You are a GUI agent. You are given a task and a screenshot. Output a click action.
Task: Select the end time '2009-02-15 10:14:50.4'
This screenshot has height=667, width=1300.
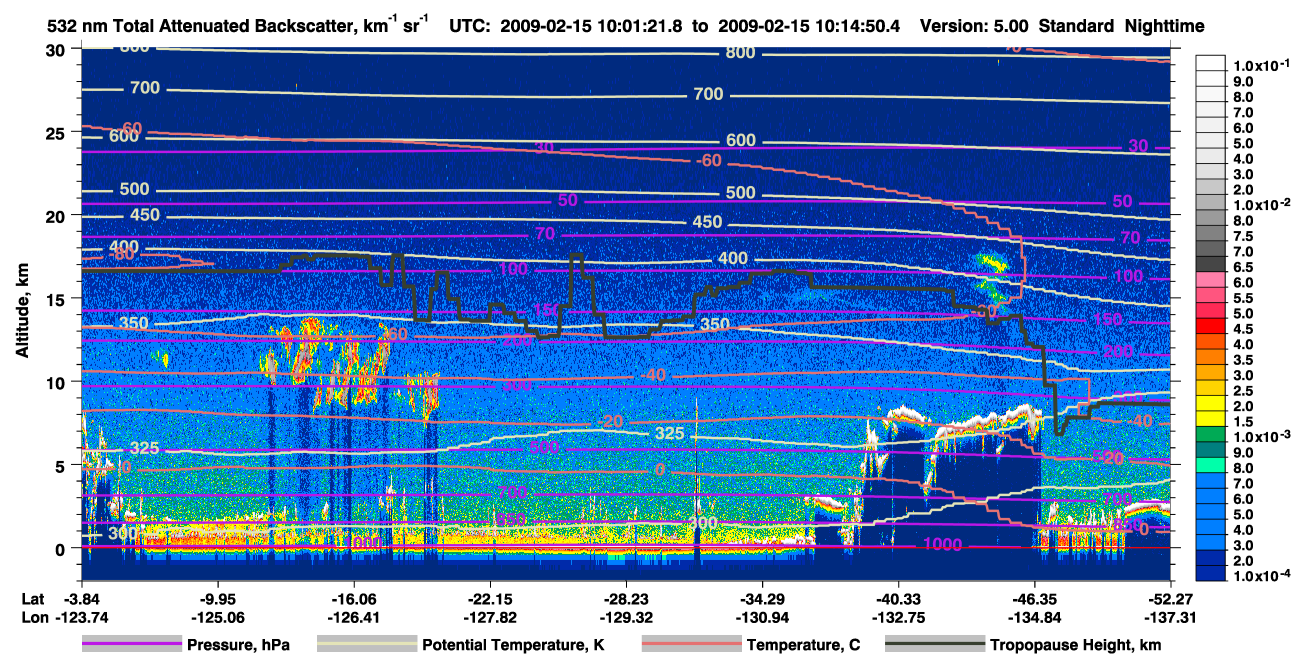click(811, 26)
